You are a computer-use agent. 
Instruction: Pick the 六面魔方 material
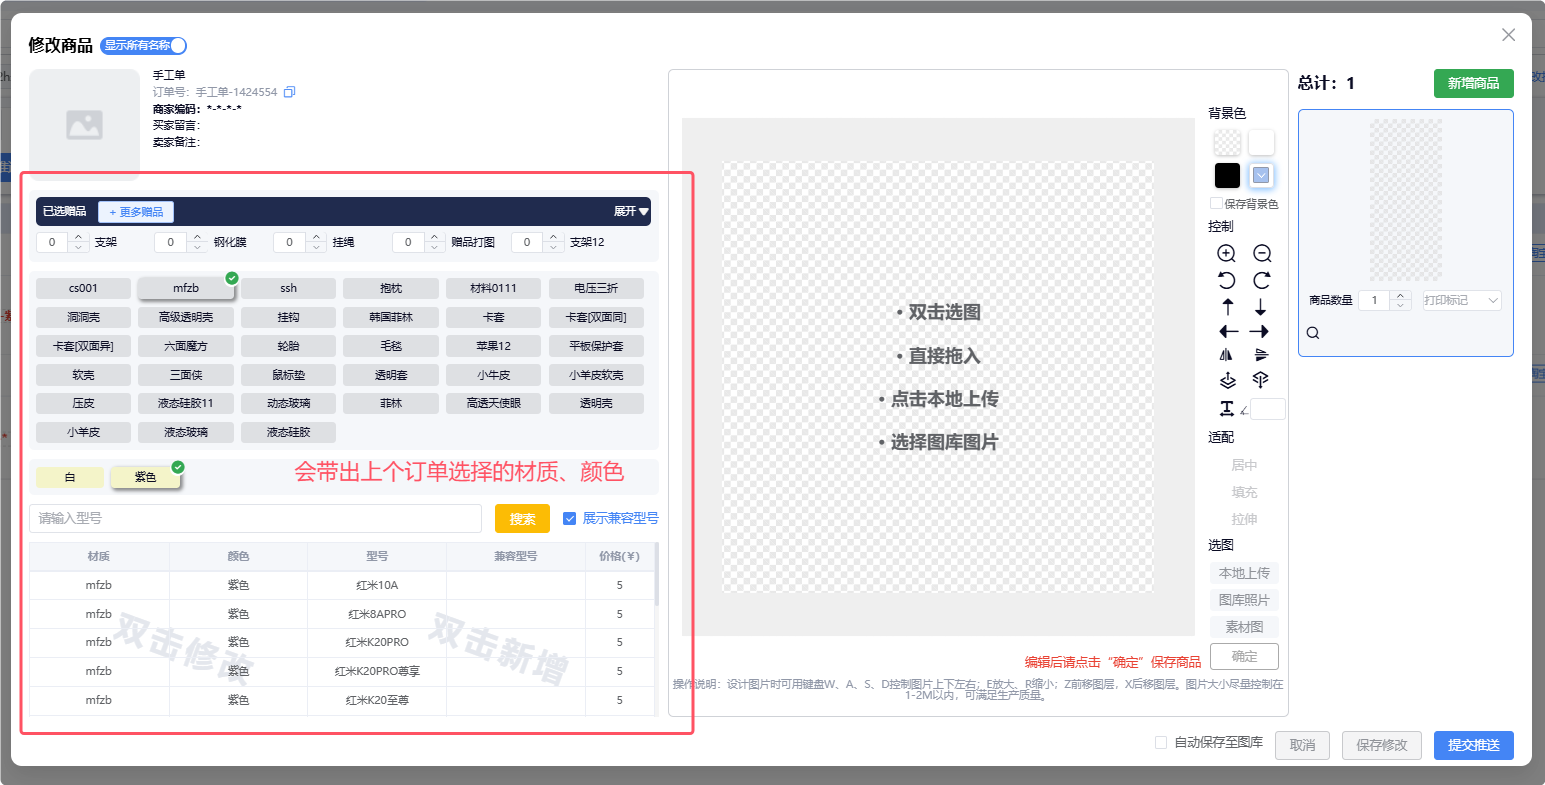click(x=186, y=346)
